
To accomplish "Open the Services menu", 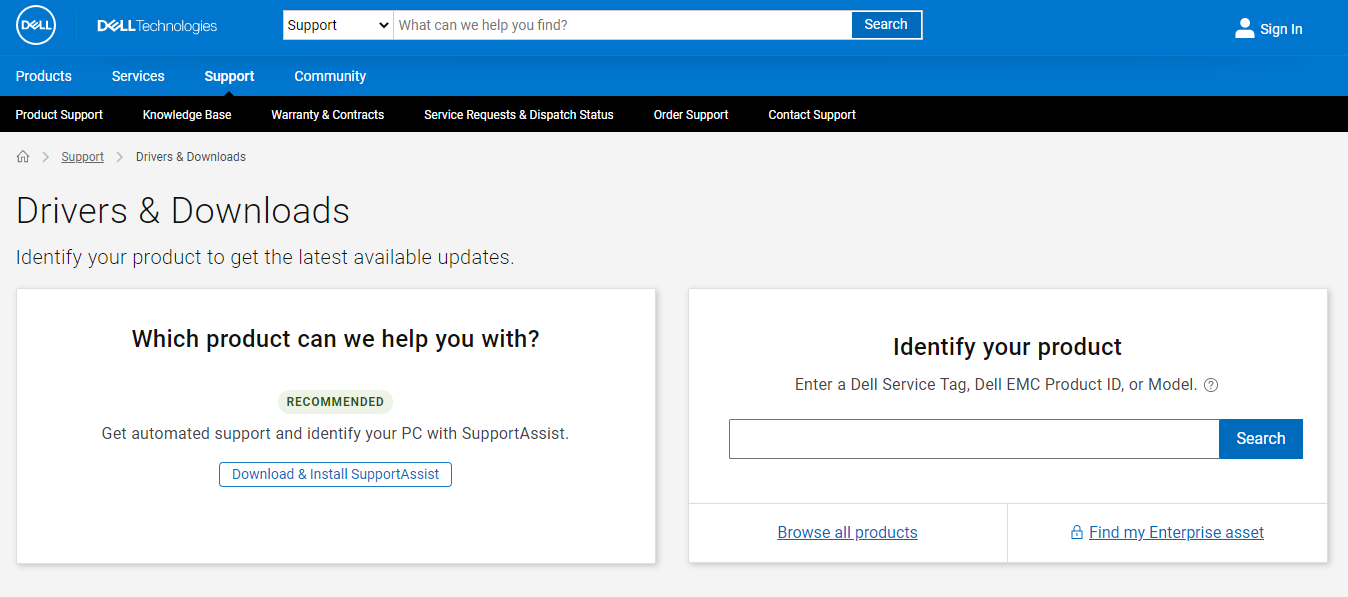I will pos(138,76).
